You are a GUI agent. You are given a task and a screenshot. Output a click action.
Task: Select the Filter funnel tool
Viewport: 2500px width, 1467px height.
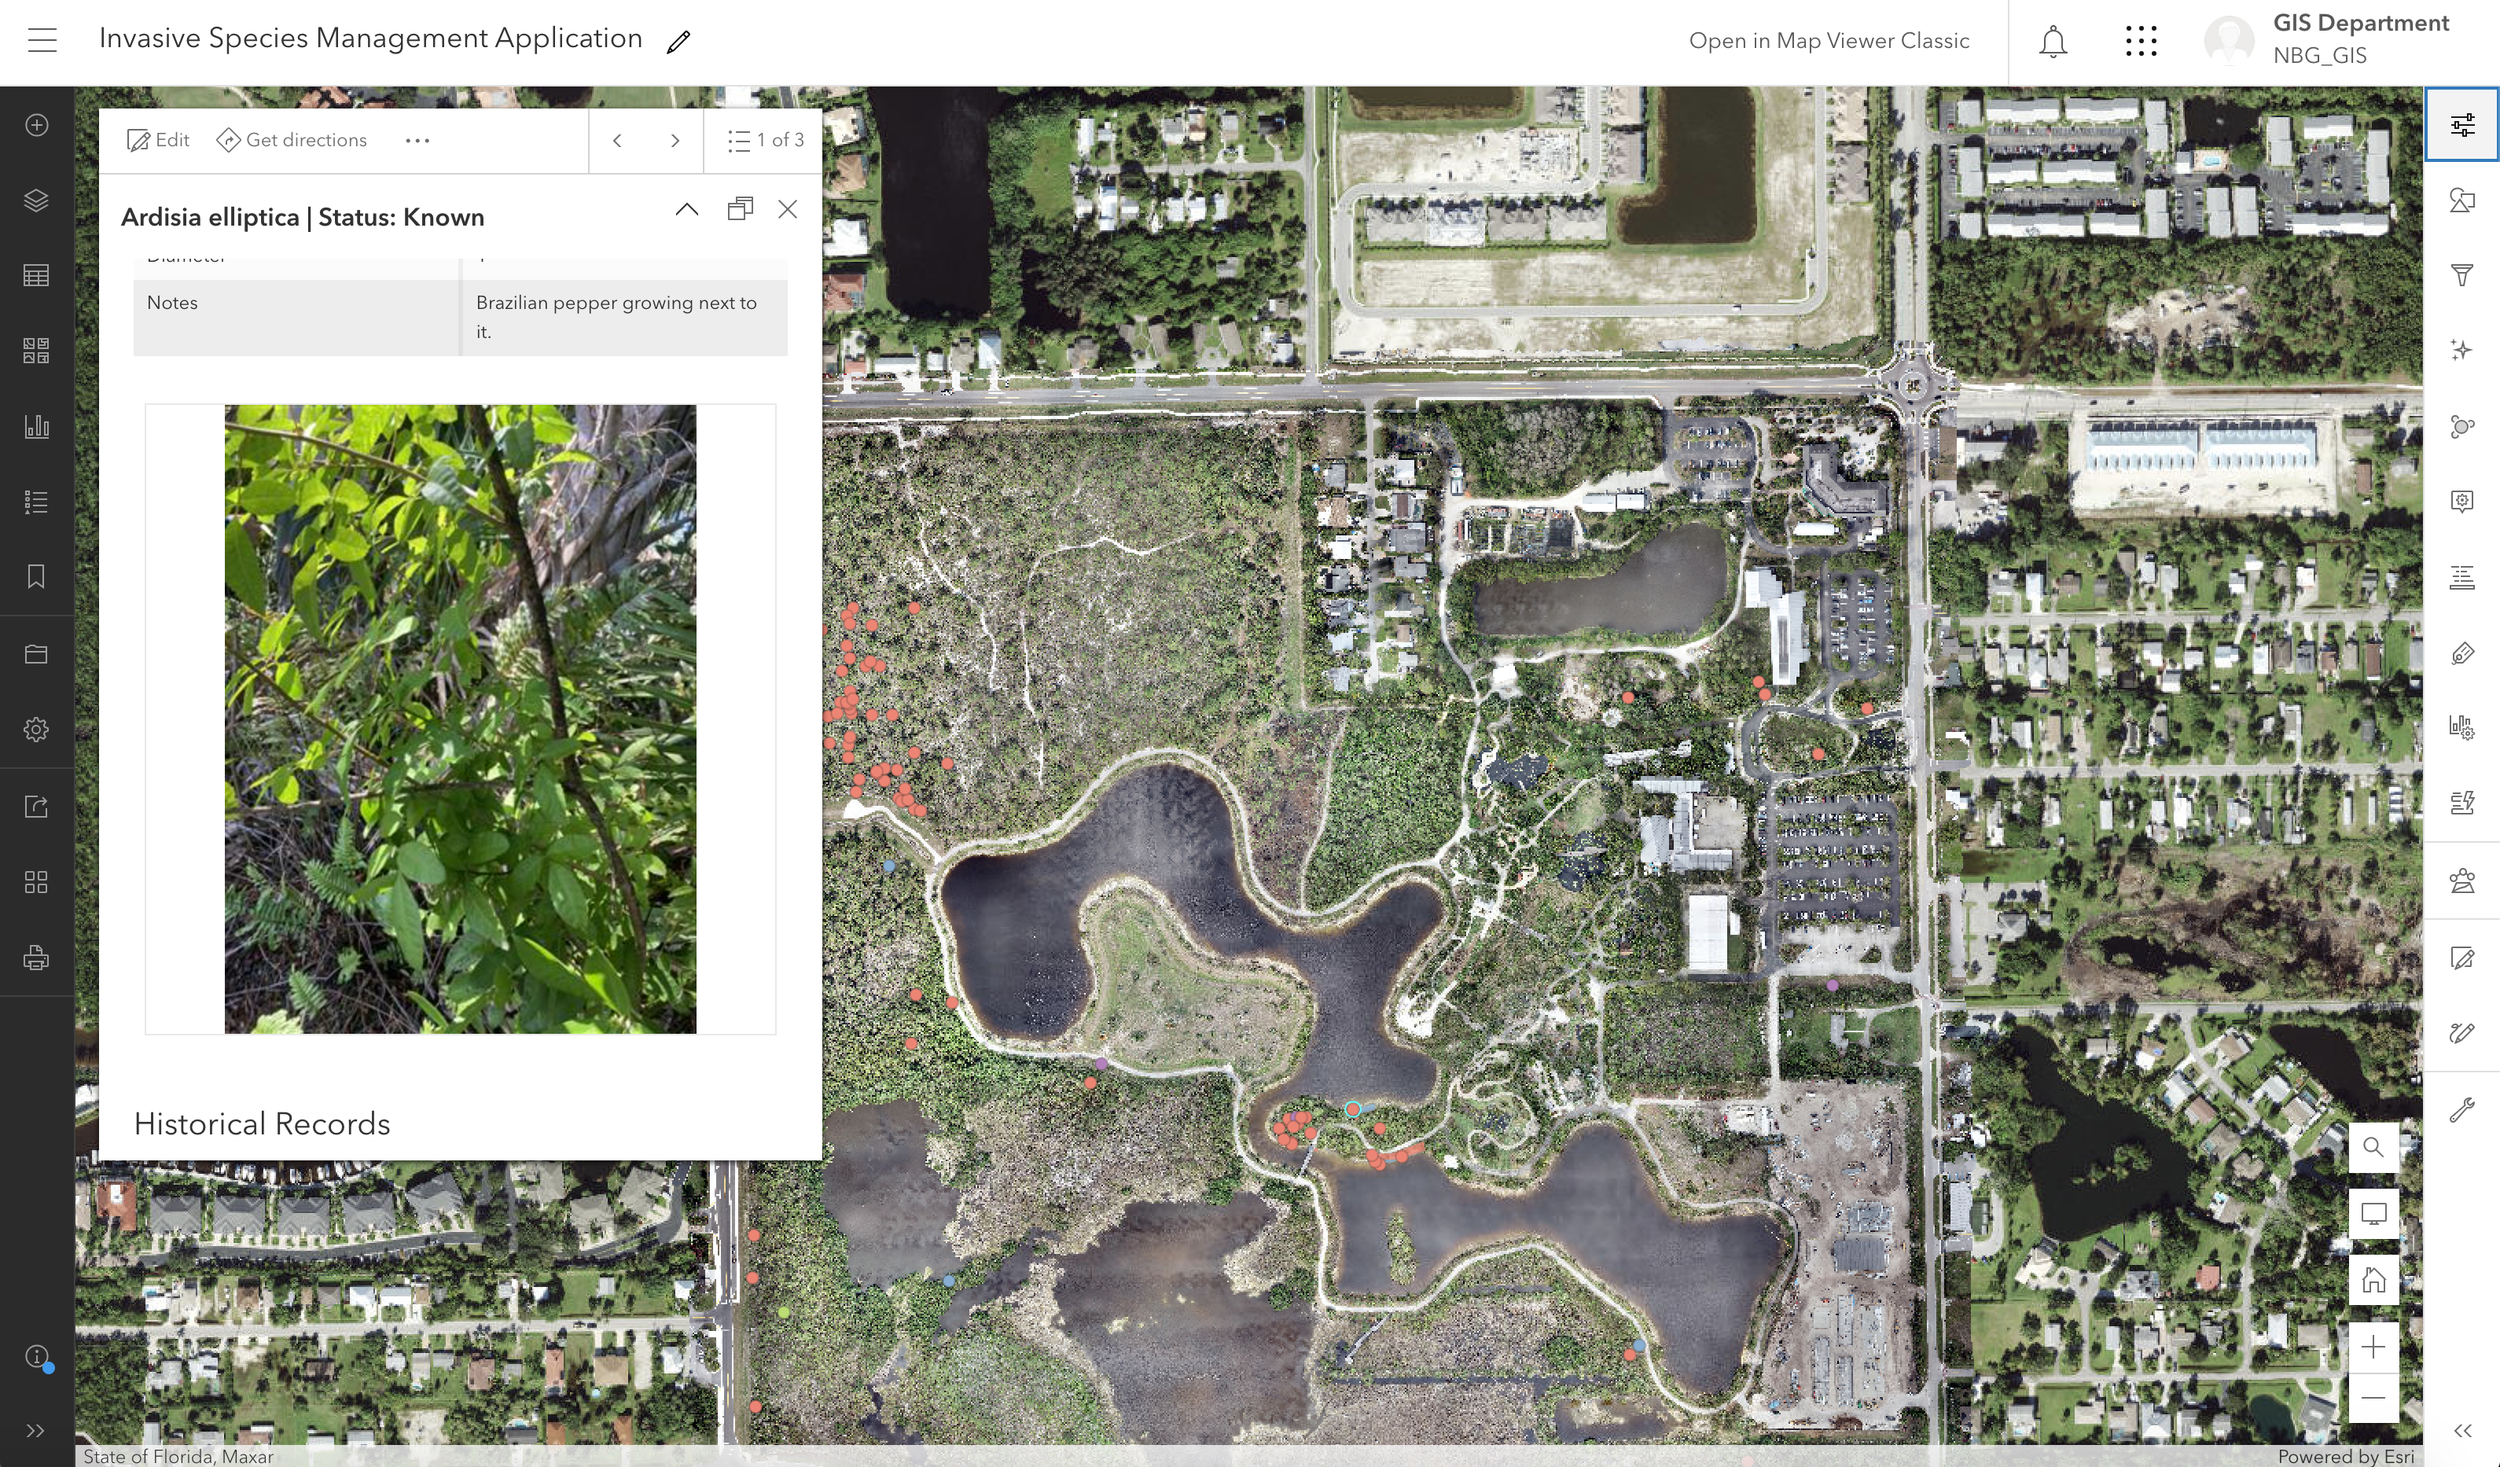tap(2462, 275)
